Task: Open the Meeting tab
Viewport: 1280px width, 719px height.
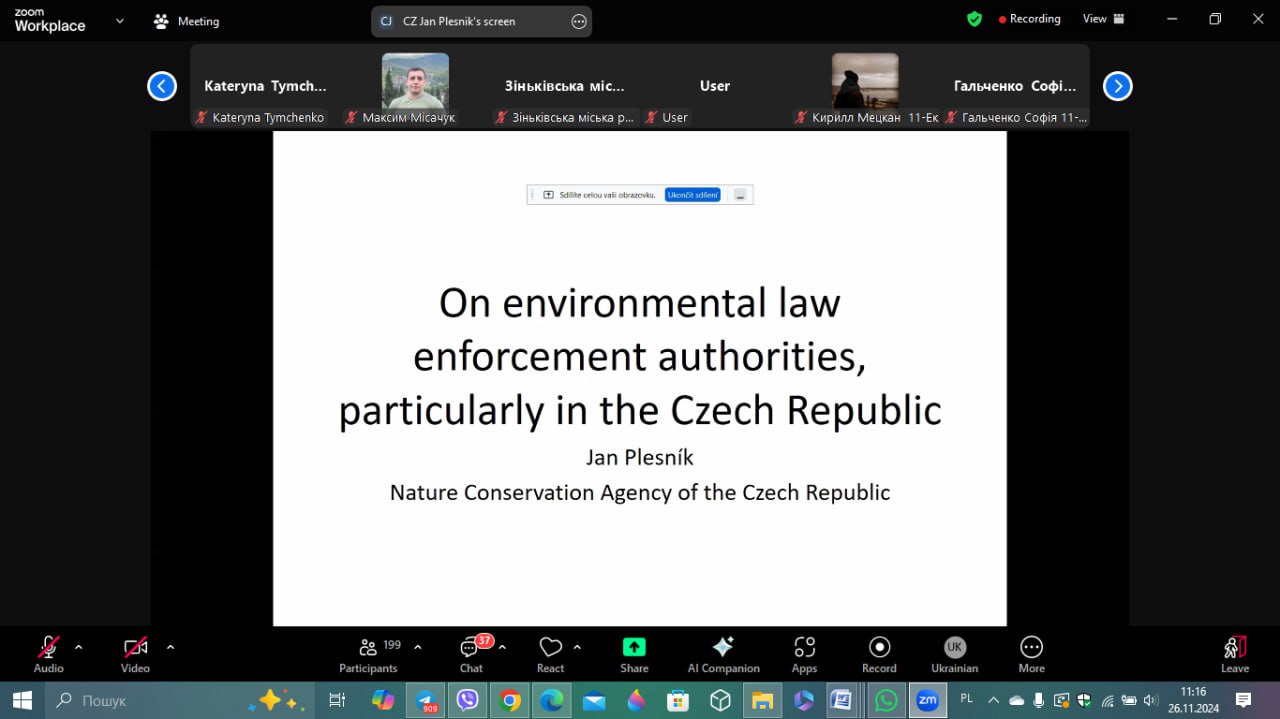Action: [x=186, y=21]
